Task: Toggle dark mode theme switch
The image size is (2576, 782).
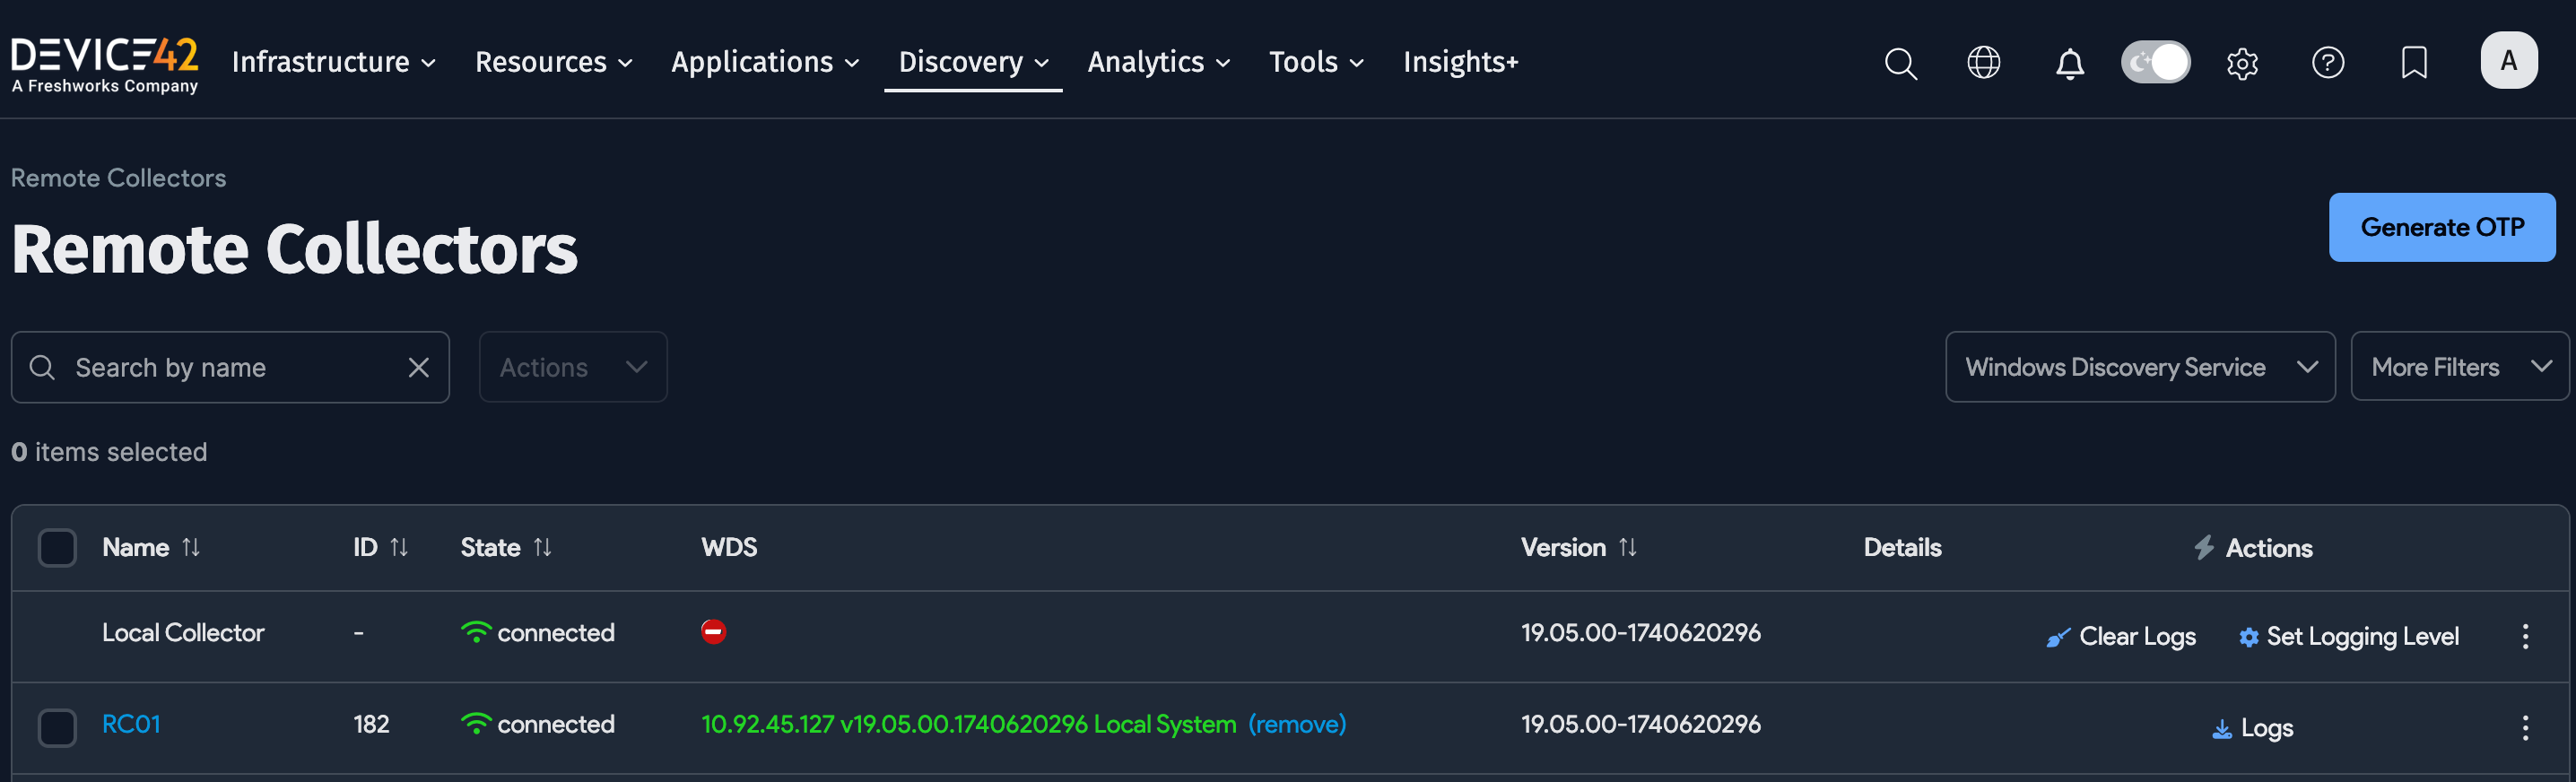Action: [x=2155, y=63]
